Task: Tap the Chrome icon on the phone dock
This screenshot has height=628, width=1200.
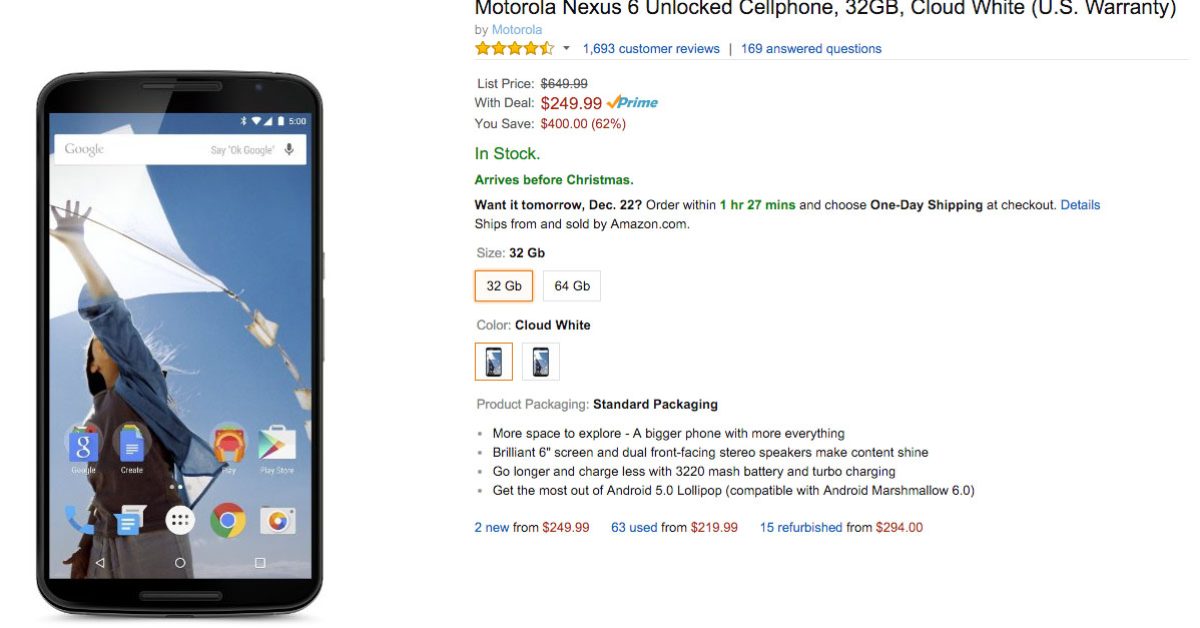Action: tap(228, 520)
